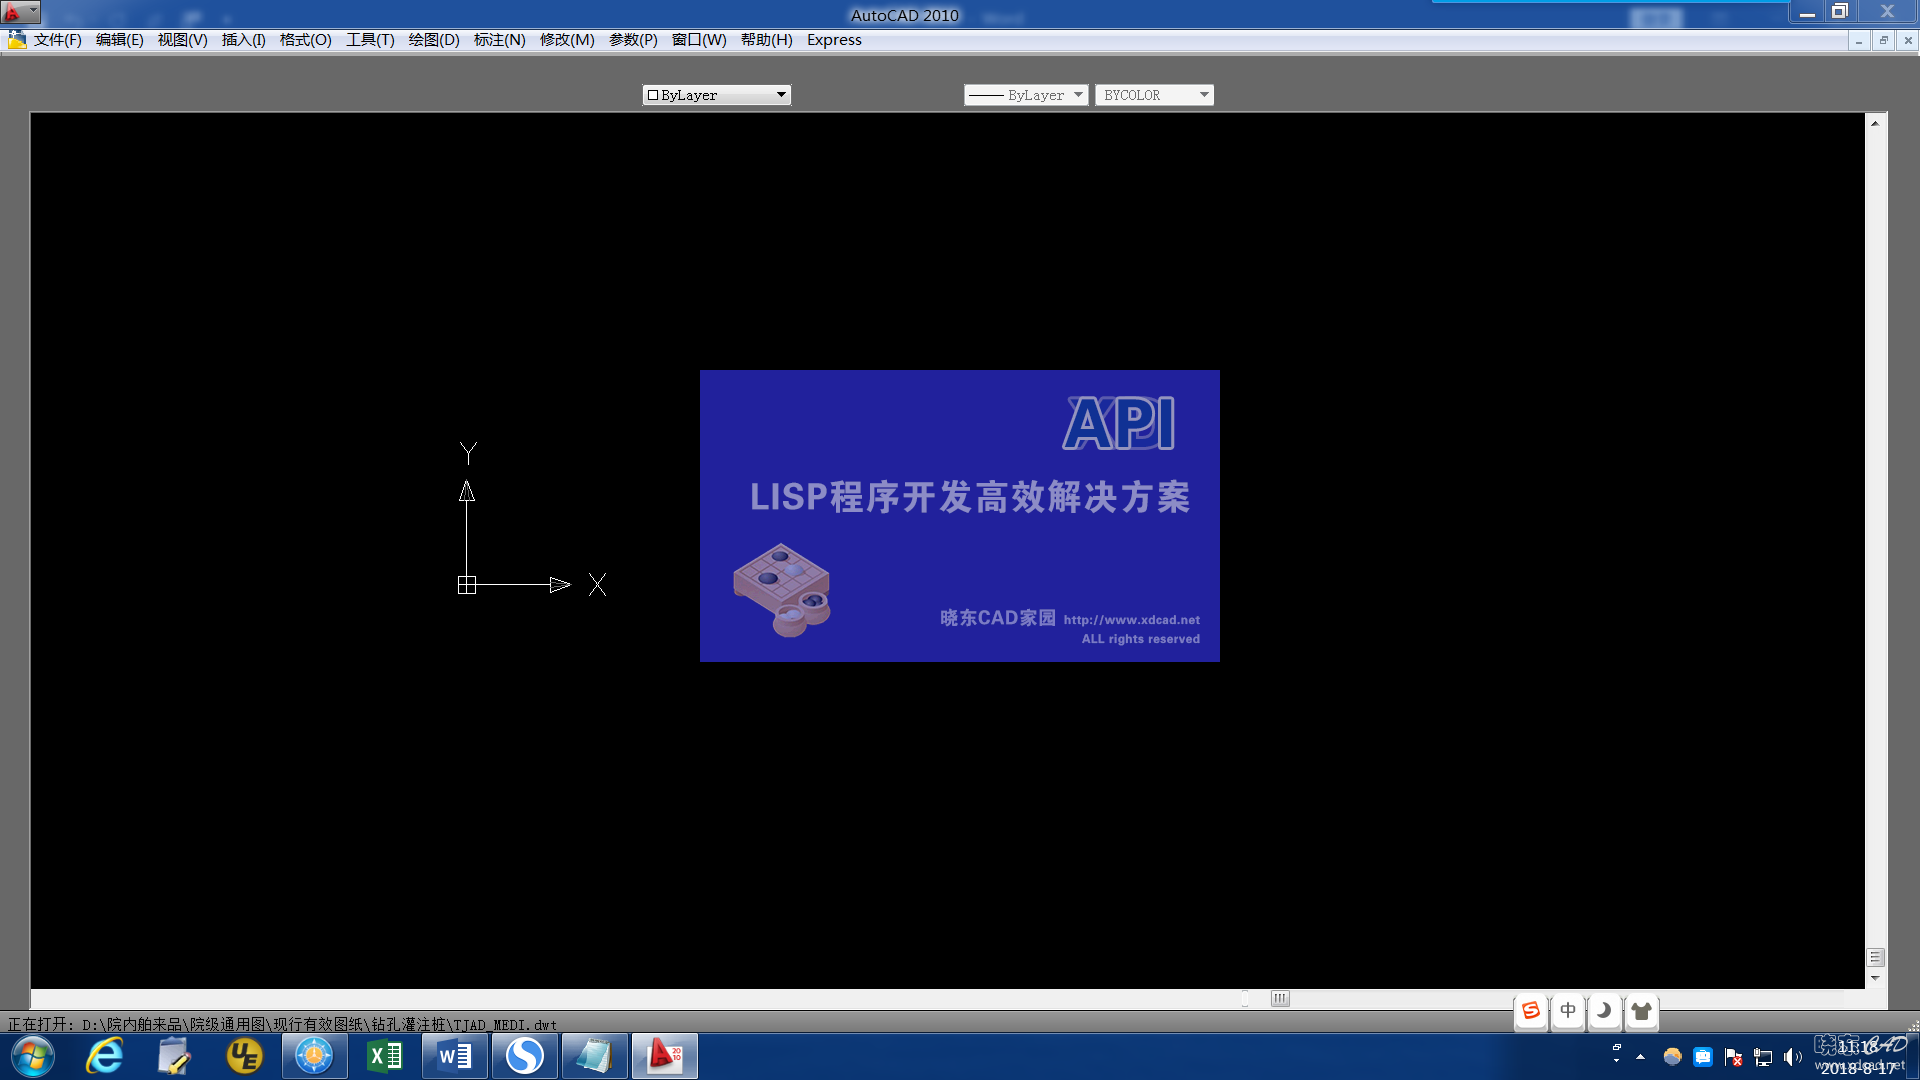Open the 修改(M) menu

(567, 40)
